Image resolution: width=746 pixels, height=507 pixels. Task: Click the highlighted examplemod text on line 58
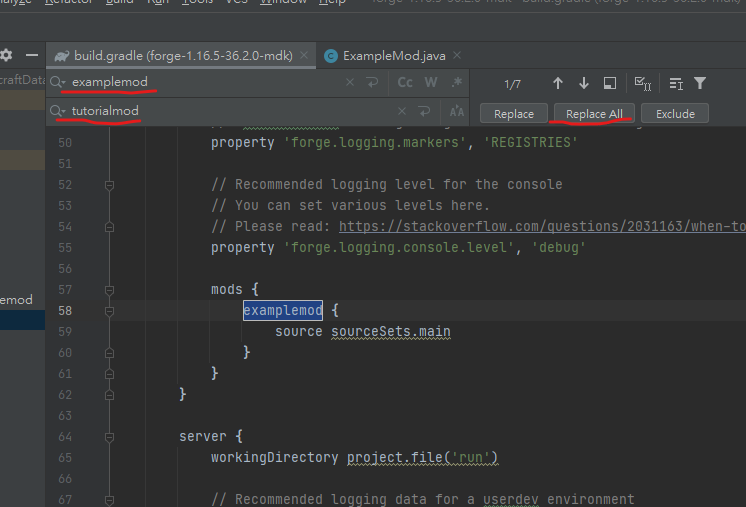click(x=283, y=311)
